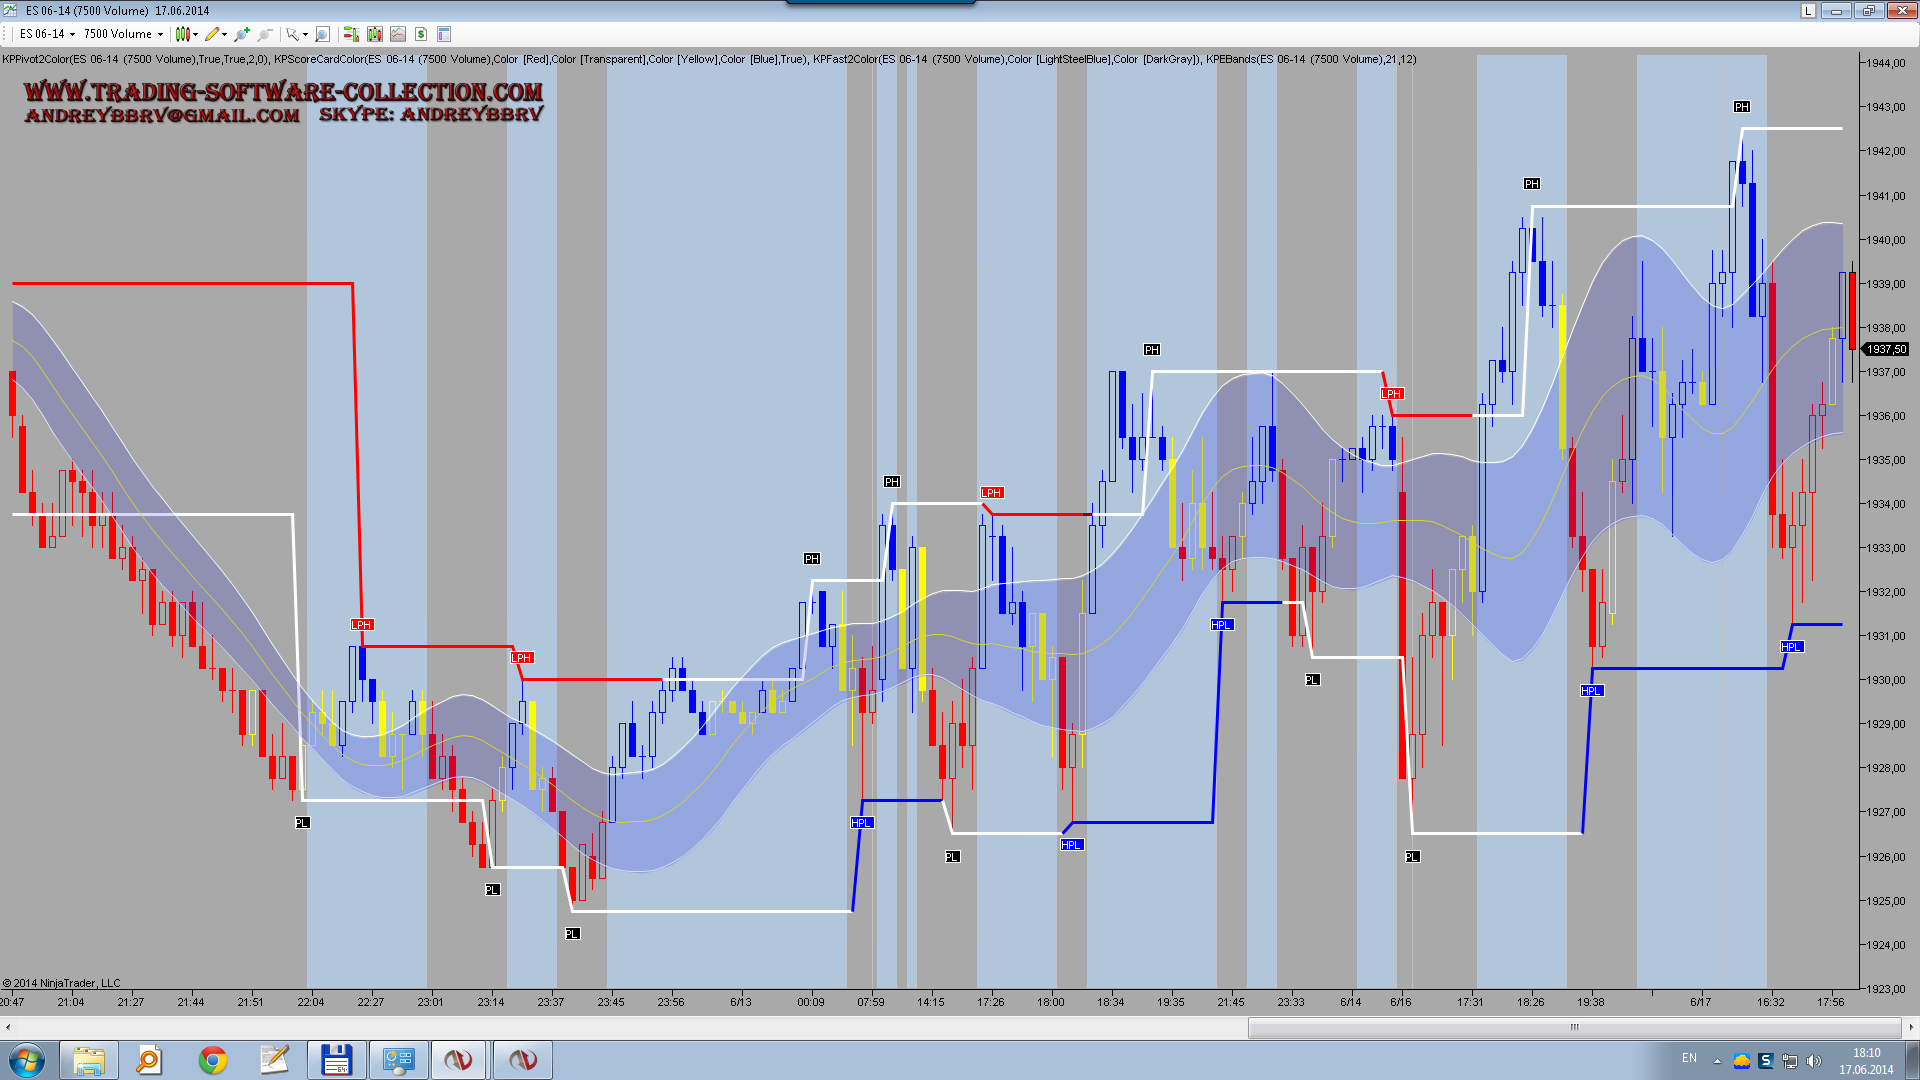
Task: Click the 1937,50 current price marker
Action: (1886, 349)
